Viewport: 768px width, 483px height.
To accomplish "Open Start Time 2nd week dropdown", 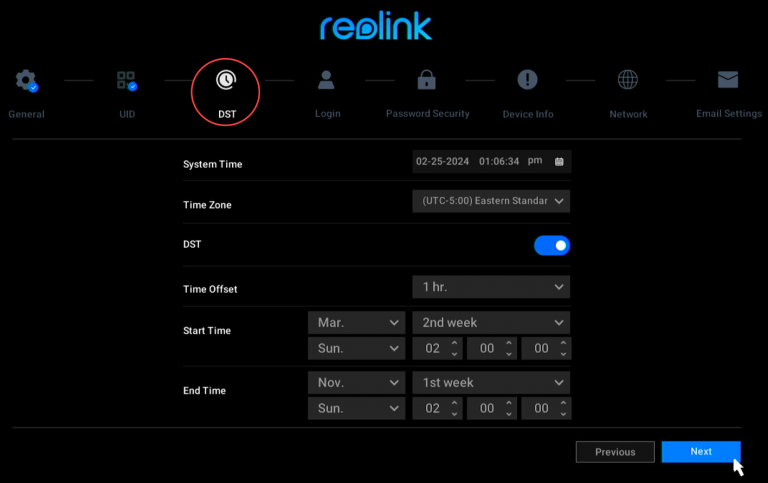I will pyautogui.click(x=491, y=323).
